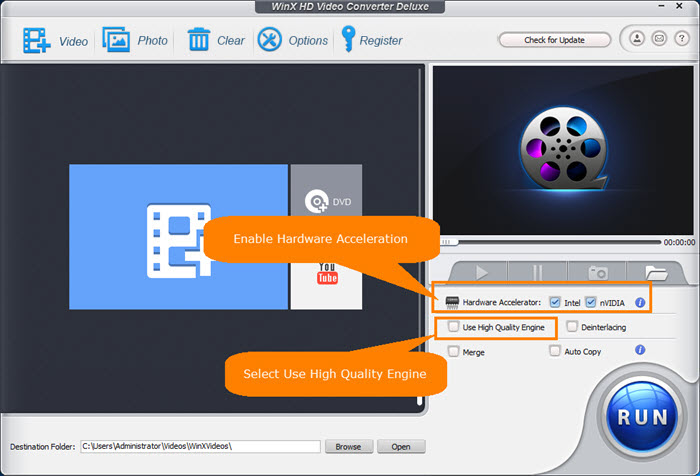Open the output folder icon
Viewport: 700px width, 476px height.
[655, 272]
